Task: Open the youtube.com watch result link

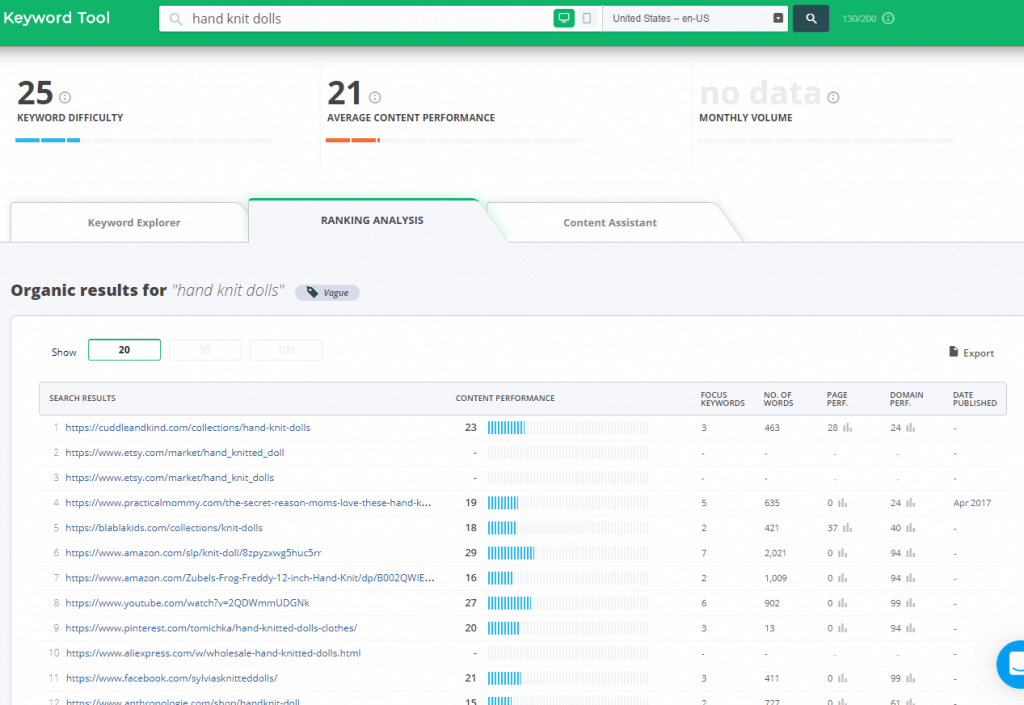Action: pos(187,603)
